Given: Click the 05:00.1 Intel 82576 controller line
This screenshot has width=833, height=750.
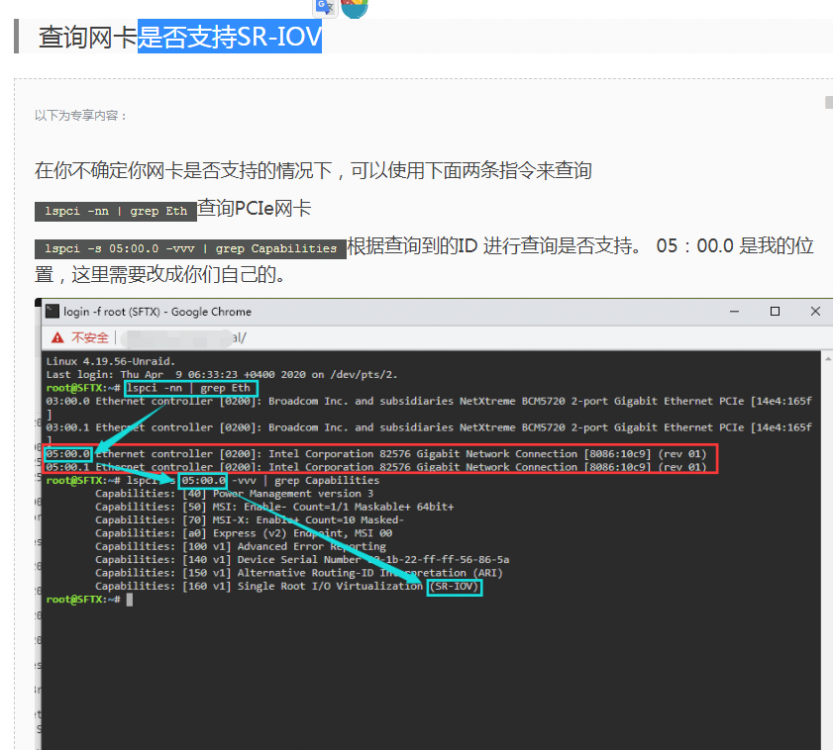Looking at the screenshot, I should click(x=376, y=467).
